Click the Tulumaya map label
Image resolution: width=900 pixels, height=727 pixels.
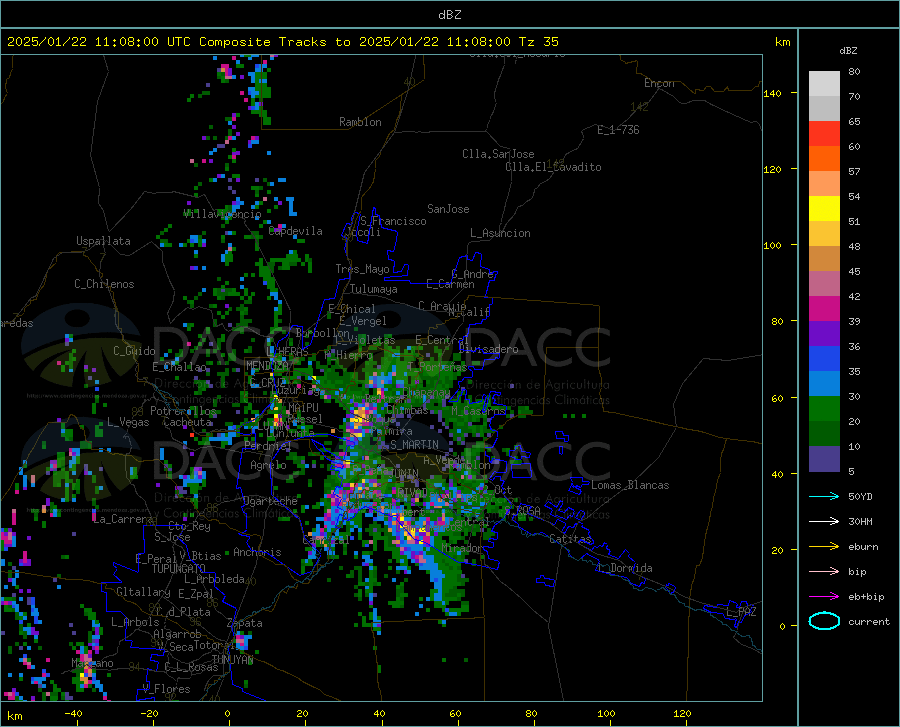click(x=374, y=289)
